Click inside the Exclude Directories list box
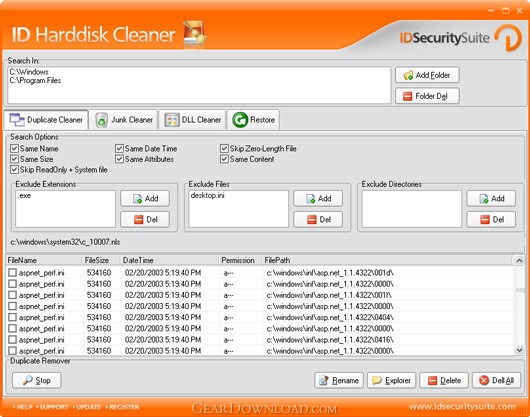The width and height of the screenshot is (530, 417). coord(412,209)
